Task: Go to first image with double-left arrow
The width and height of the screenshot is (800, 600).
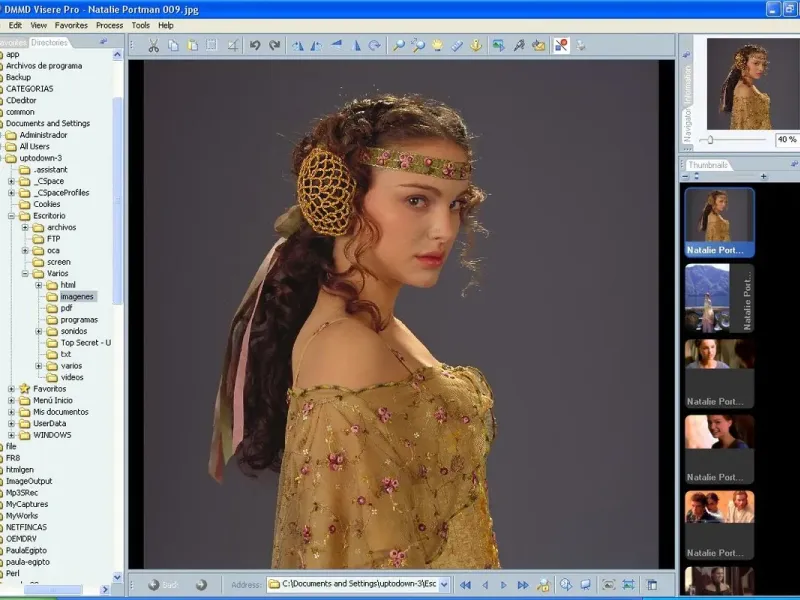Action: (x=465, y=585)
